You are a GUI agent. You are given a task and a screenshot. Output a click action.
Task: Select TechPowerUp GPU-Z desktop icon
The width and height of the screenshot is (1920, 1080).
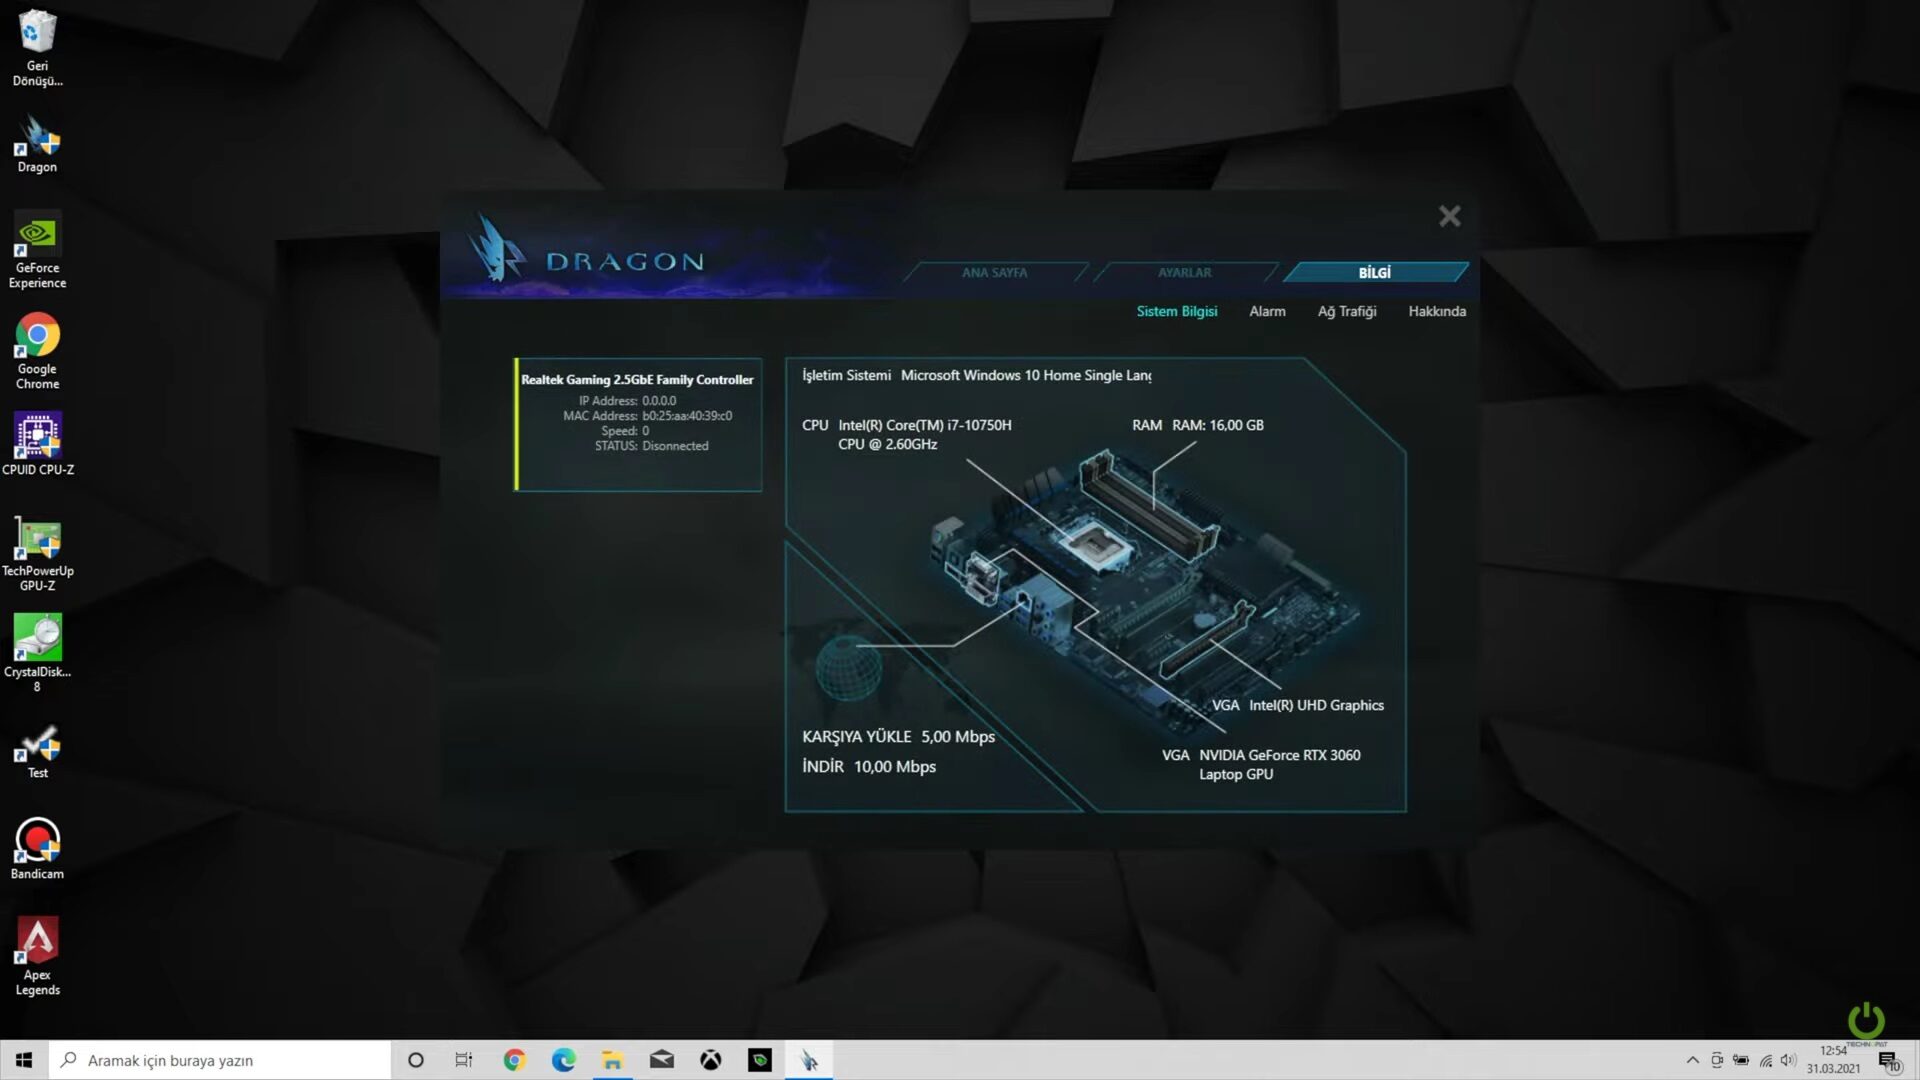click(37, 552)
